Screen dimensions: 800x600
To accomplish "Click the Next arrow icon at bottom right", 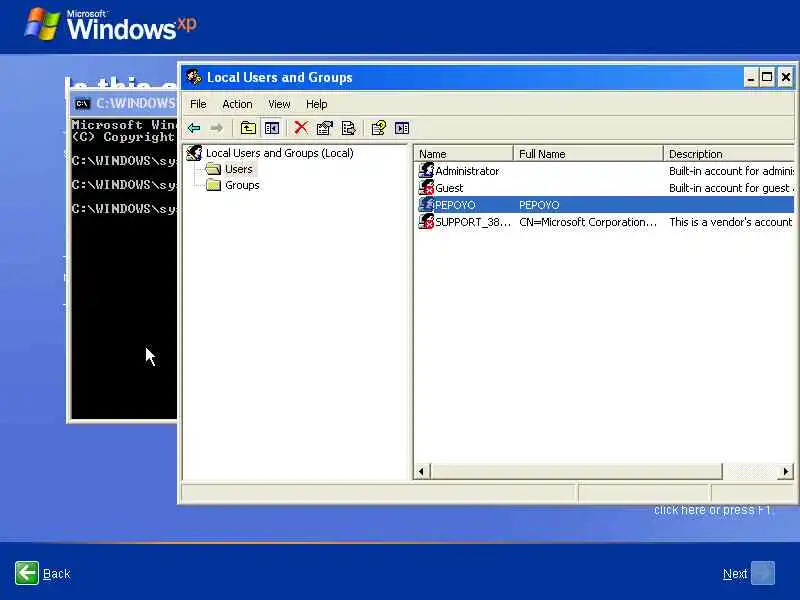I will point(763,573).
